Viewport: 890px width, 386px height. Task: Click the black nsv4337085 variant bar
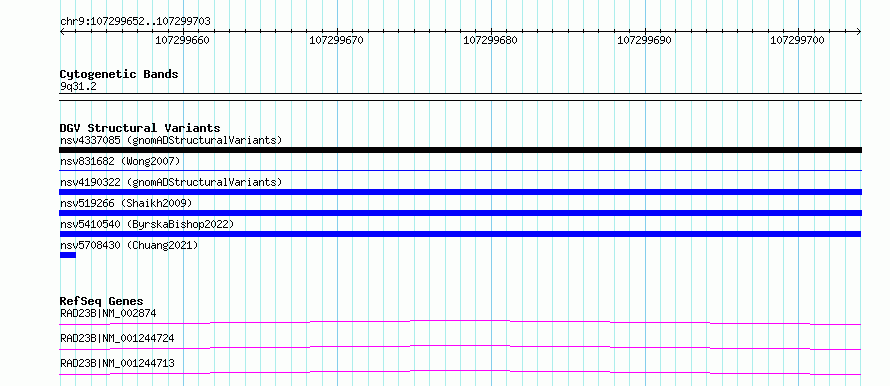(x=460, y=150)
